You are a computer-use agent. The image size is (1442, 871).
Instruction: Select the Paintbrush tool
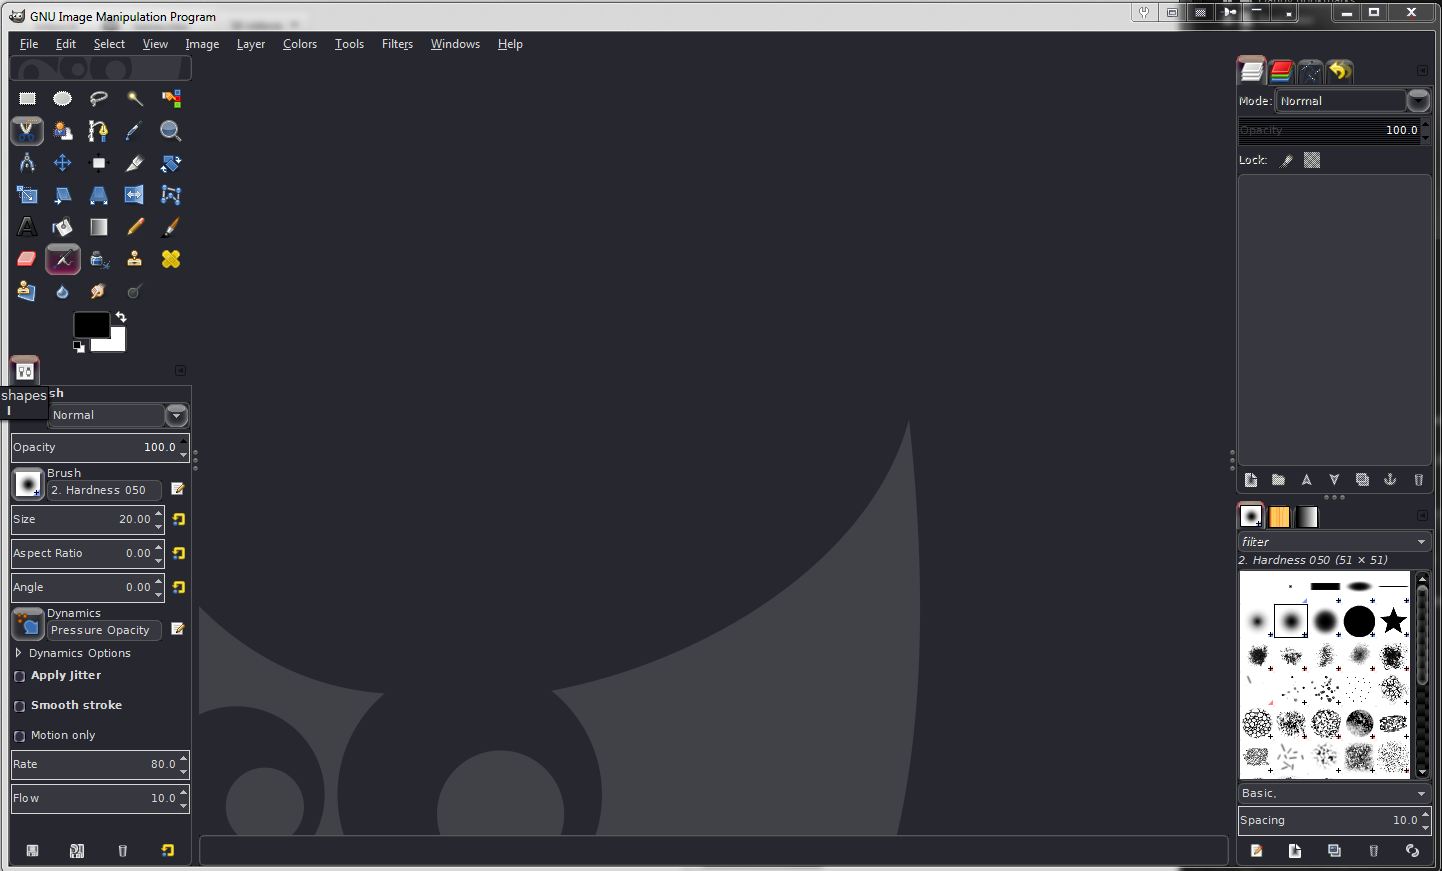(171, 227)
